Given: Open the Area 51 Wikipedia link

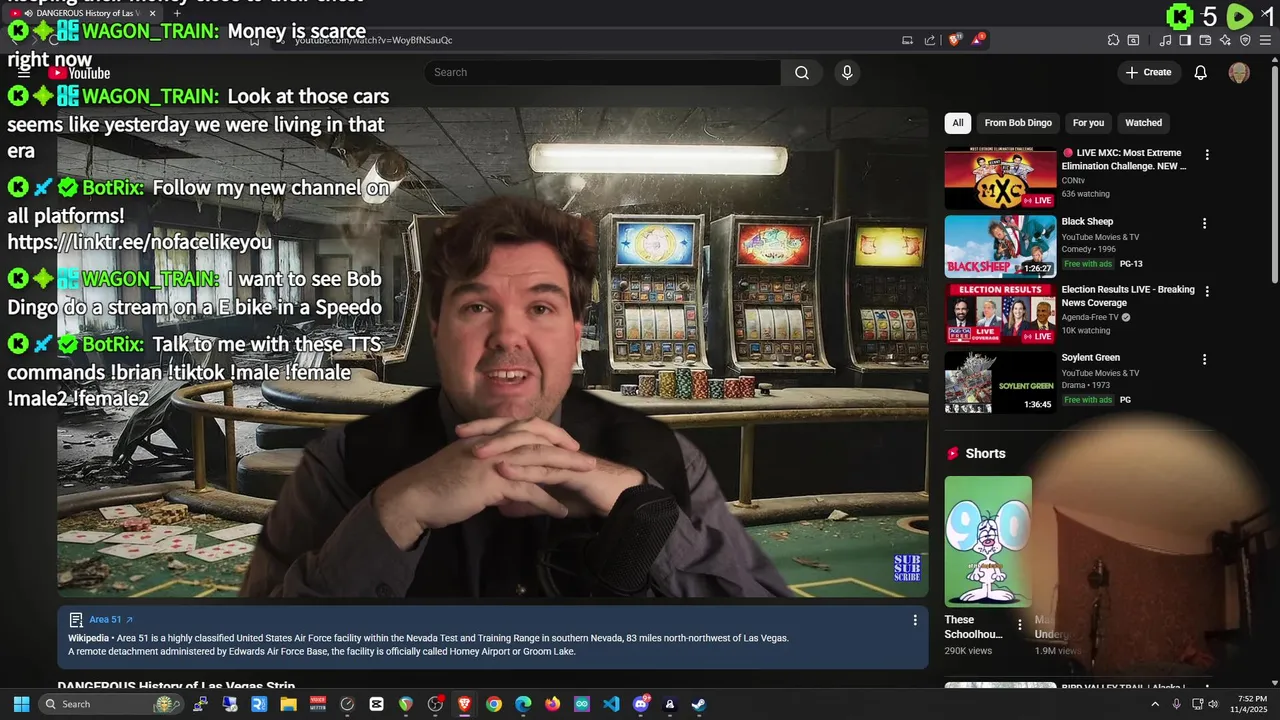Looking at the screenshot, I should (111, 620).
